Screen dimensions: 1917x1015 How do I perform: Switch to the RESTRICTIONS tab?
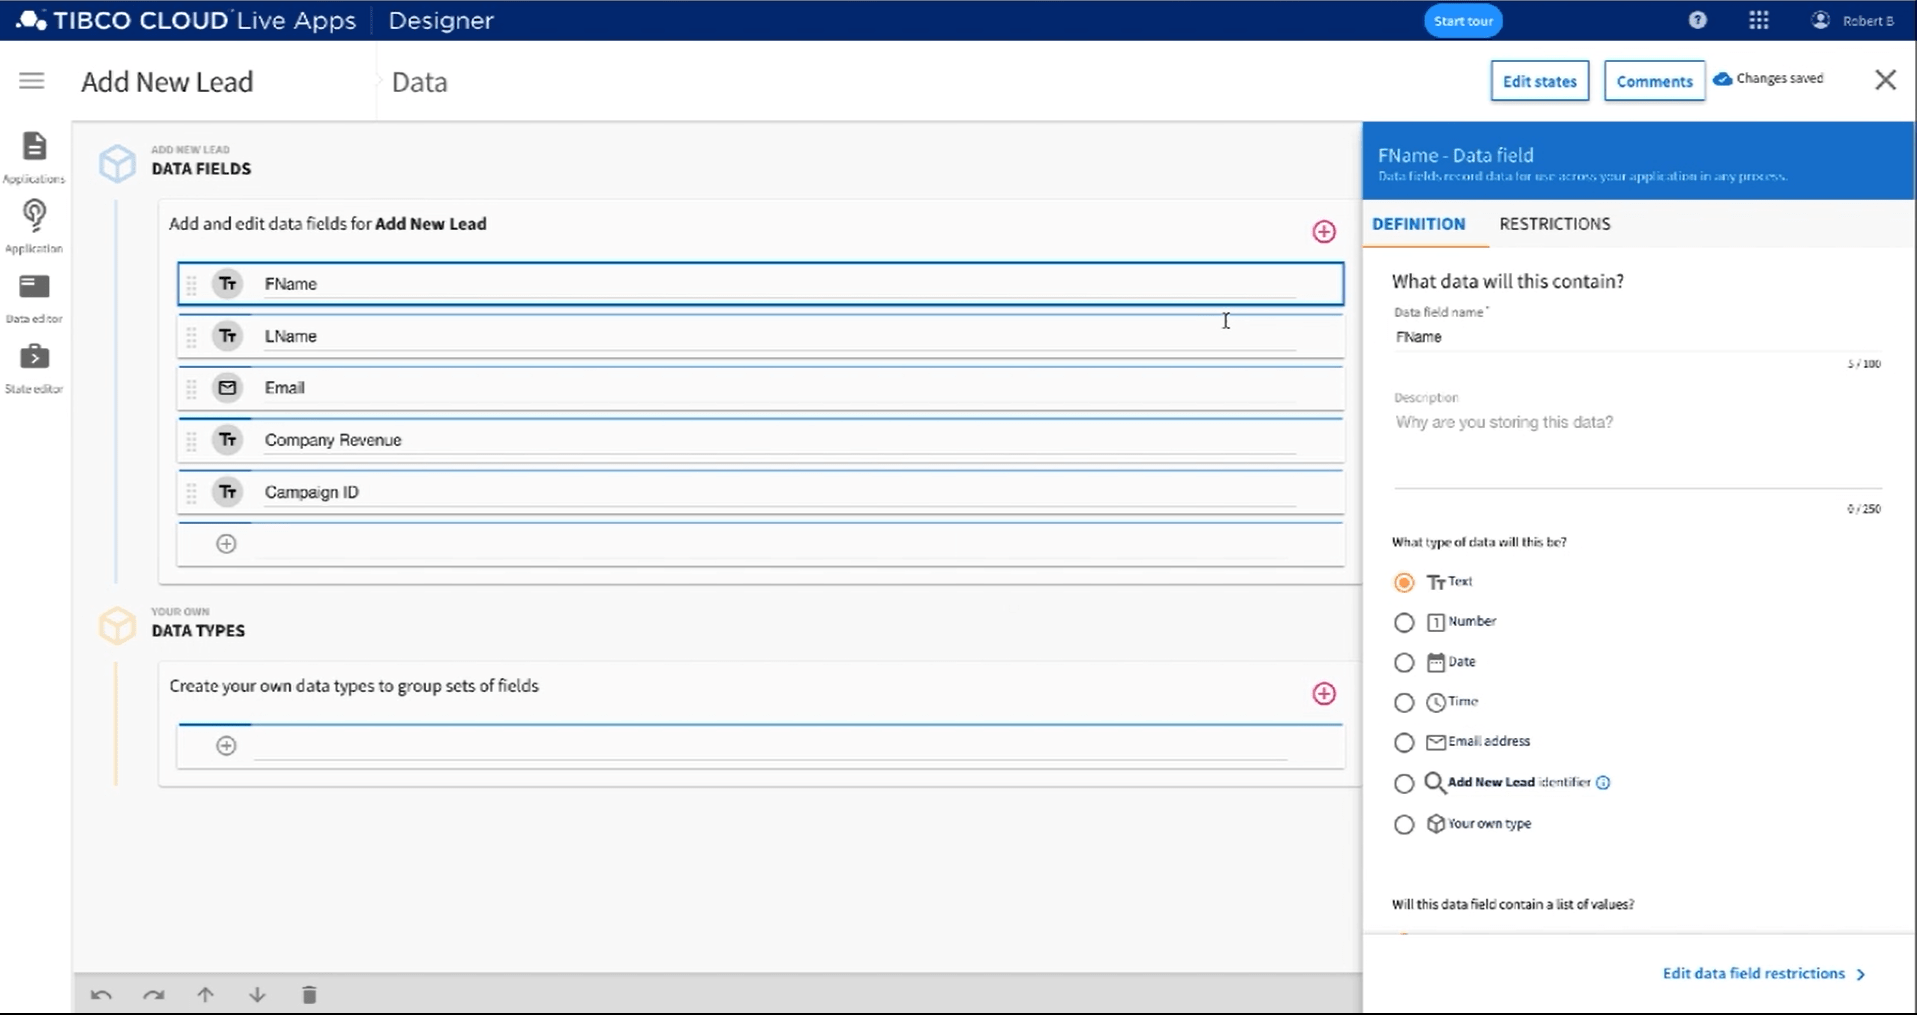(x=1555, y=224)
